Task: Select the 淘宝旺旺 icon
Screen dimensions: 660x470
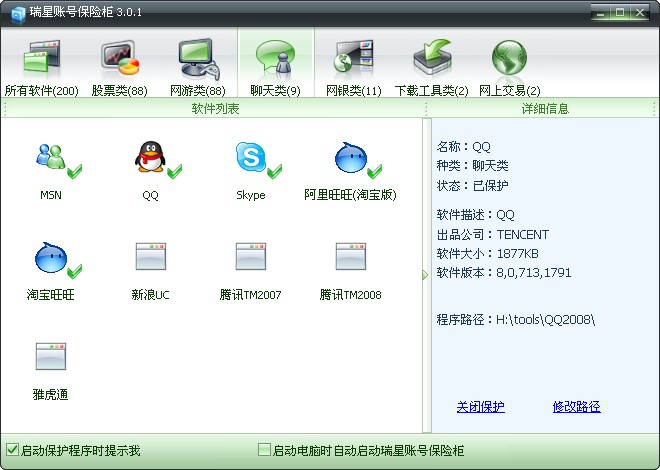Action: click(x=51, y=258)
